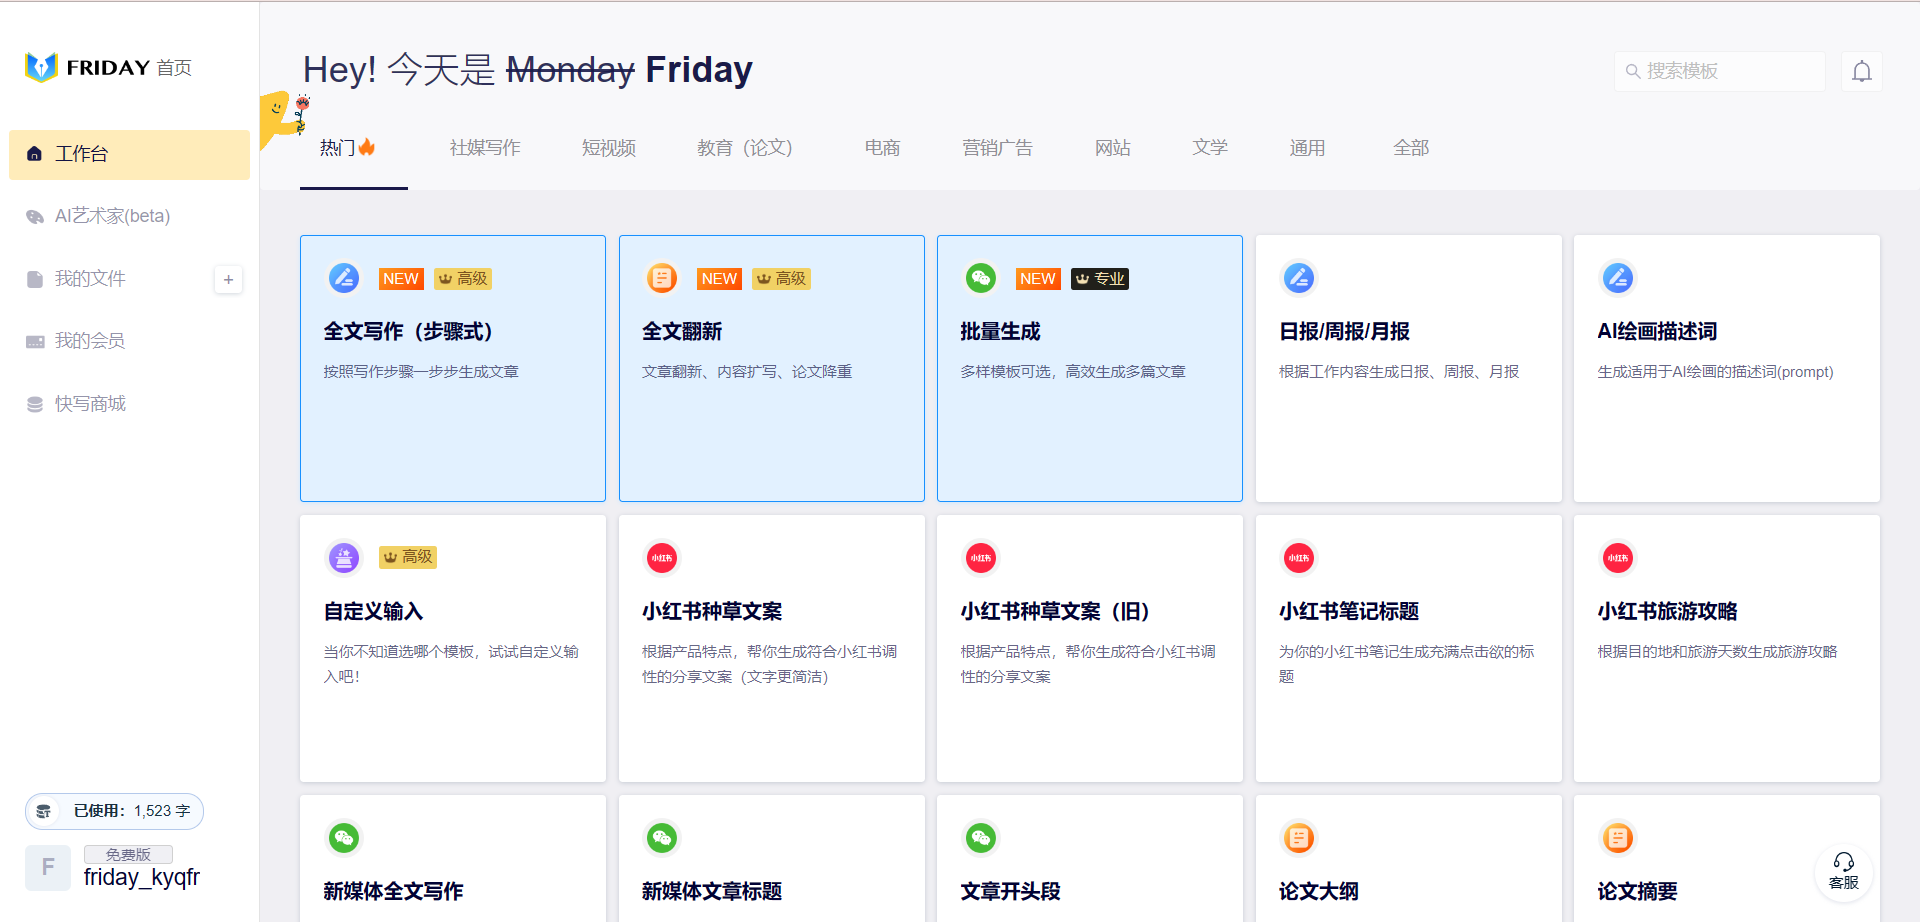This screenshot has height=922, width=1920.
Task: Click the FRIDAY fox logo
Action: pyautogui.click(x=41, y=67)
